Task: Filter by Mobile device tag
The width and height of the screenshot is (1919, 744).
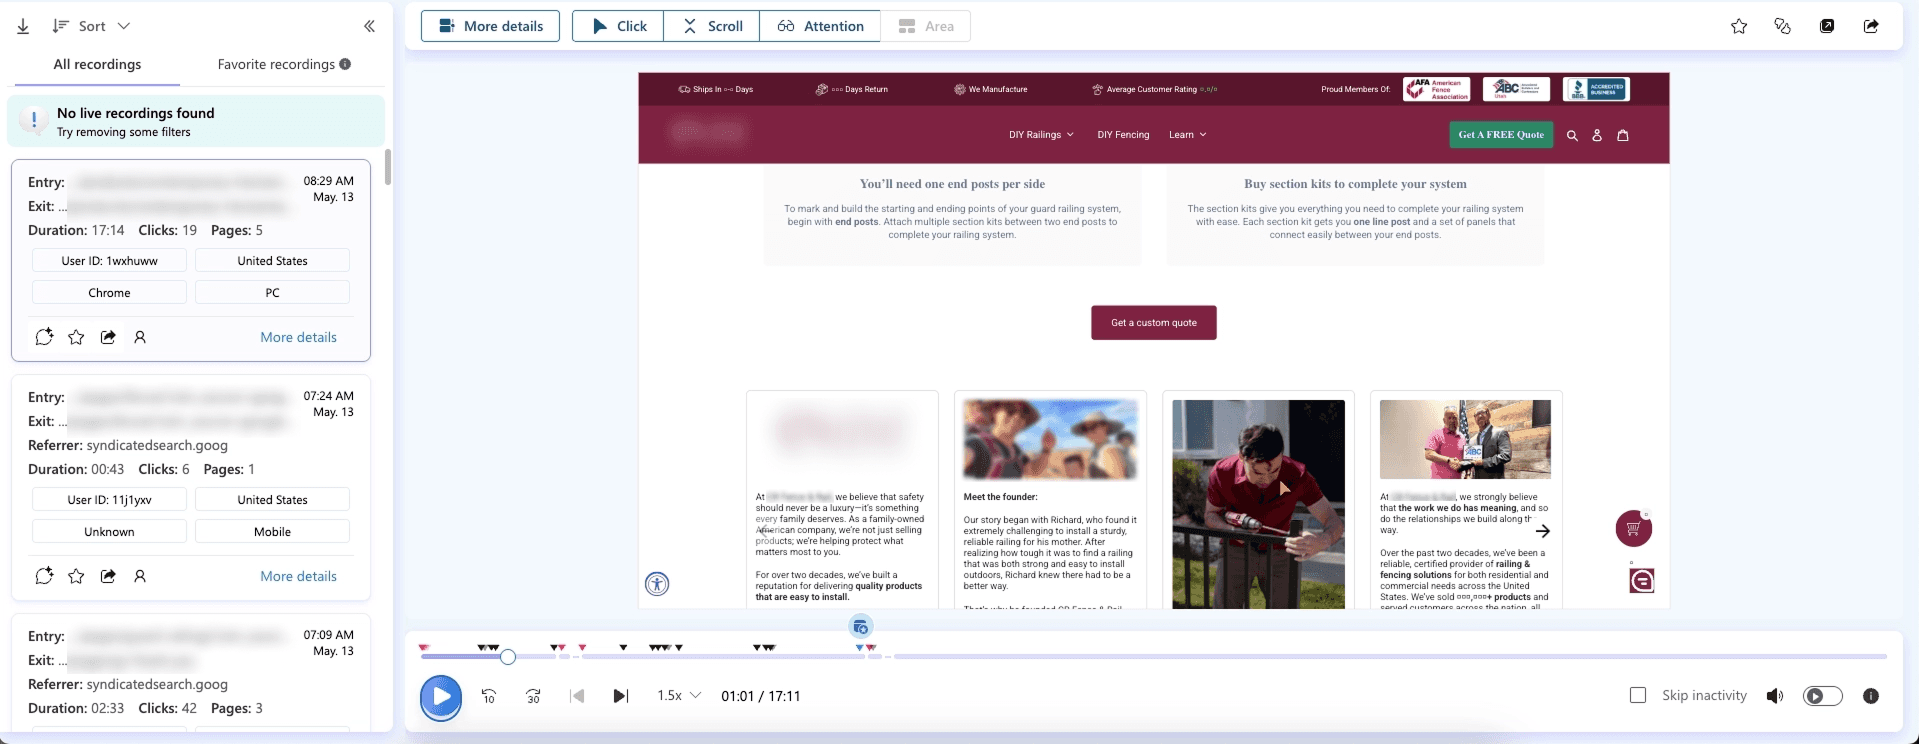Action: 272,532
